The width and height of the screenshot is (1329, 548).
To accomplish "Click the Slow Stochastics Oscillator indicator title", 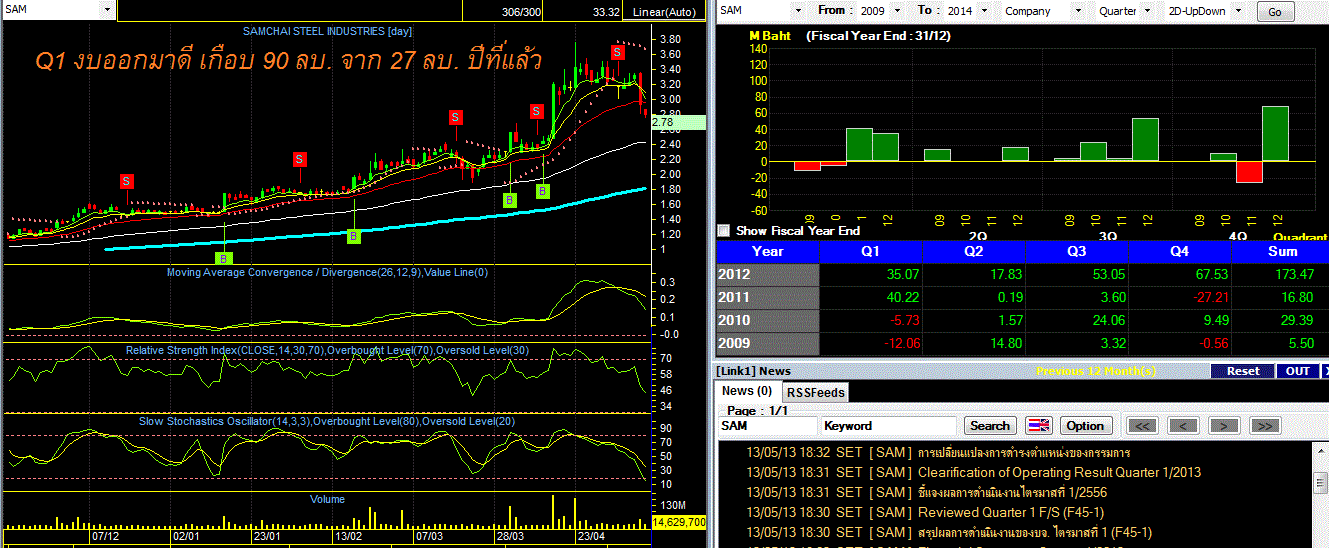I will (326, 421).
